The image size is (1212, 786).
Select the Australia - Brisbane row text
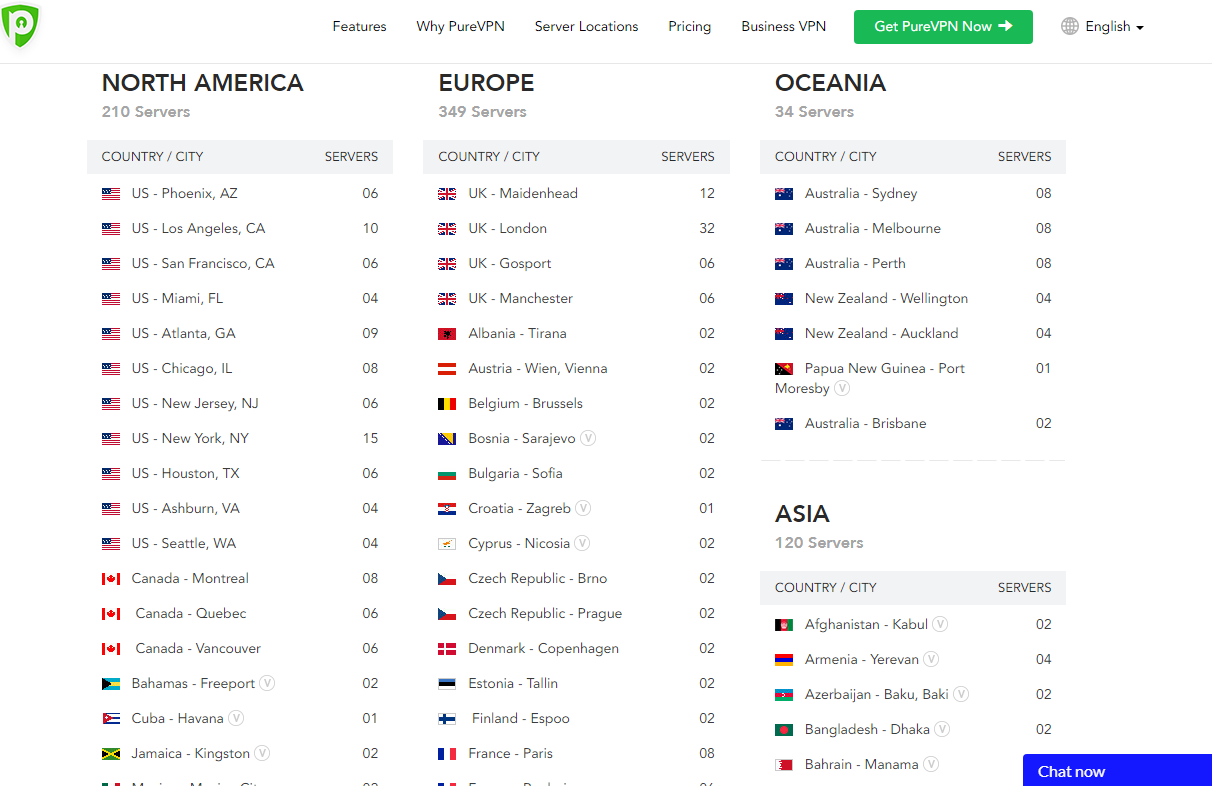click(x=866, y=424)
